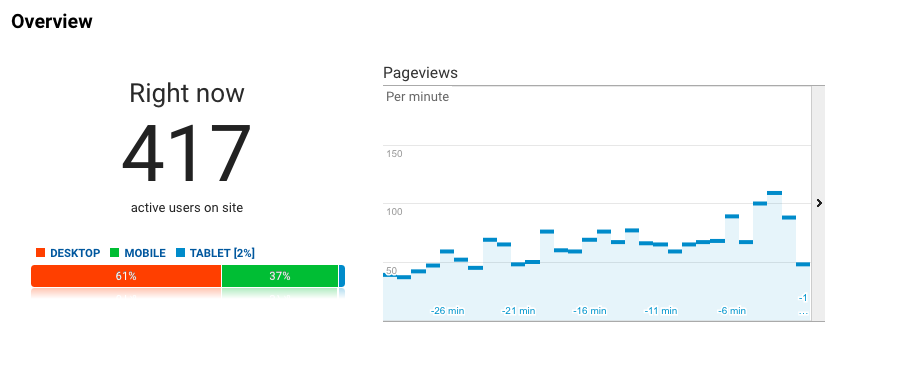Select the TABLET [2%] legend label
Screen dimensions: 899x381
(x=222, y=253)
